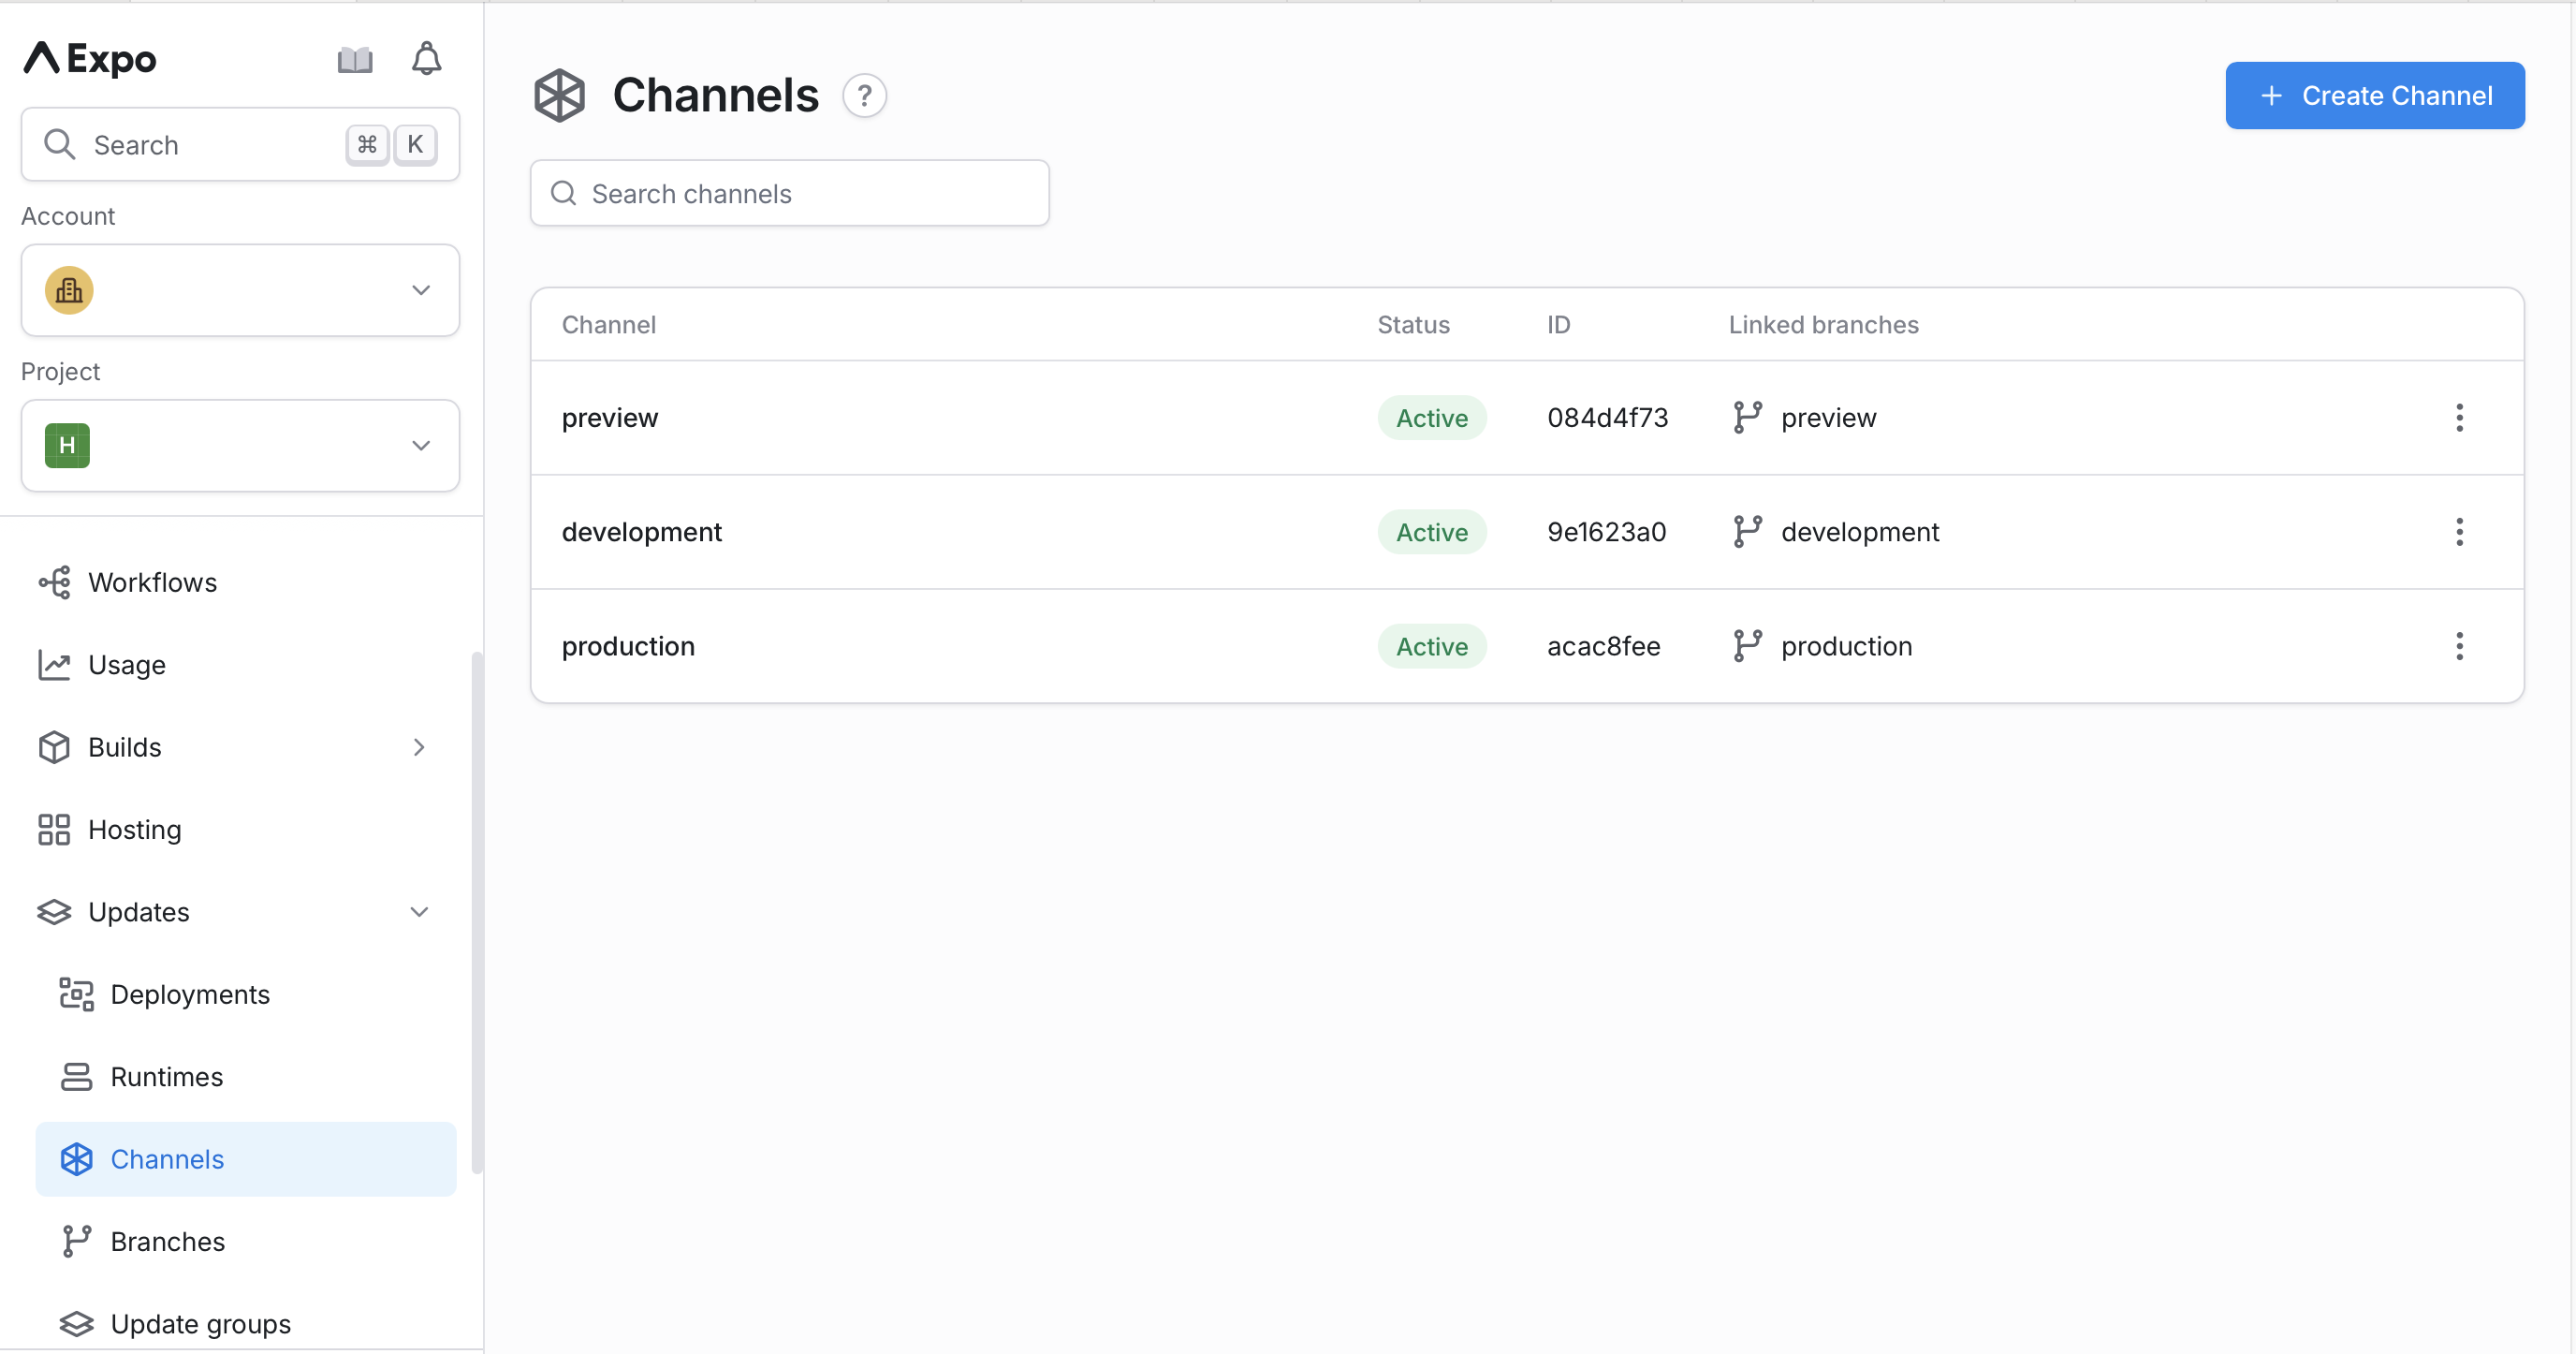This screenshot has height=1354, width=2576.
Task: Click the account organization avatar icon
Action: point(69,291)
